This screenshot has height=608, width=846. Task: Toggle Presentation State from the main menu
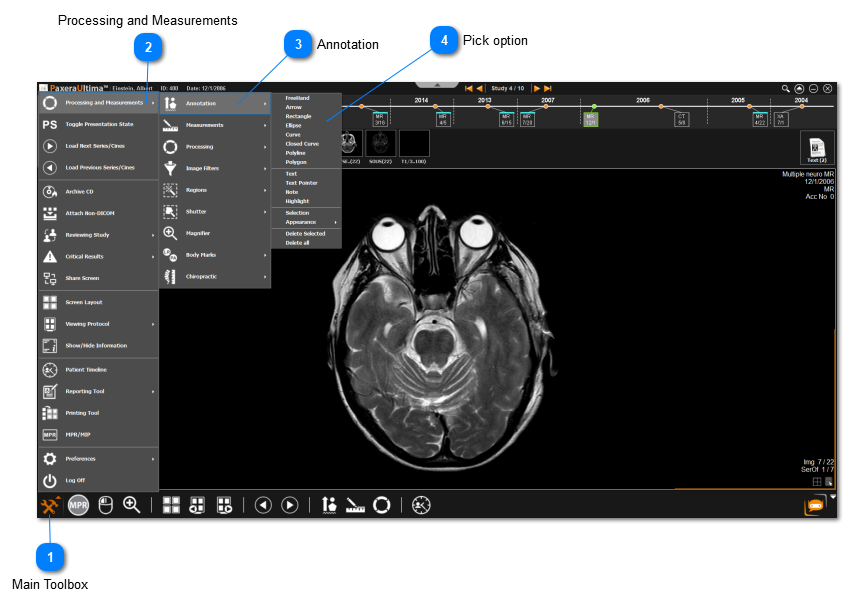click(98, 124)
